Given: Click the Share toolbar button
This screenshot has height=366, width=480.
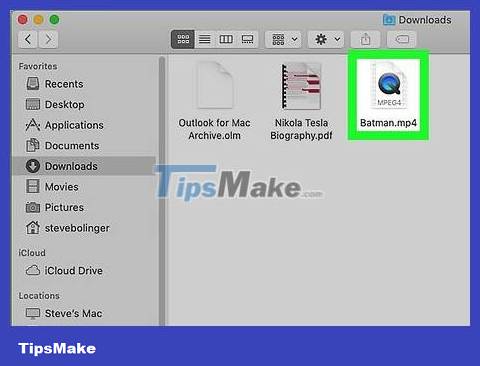Looking at the screenshot, I should click(x=366, y=39).
